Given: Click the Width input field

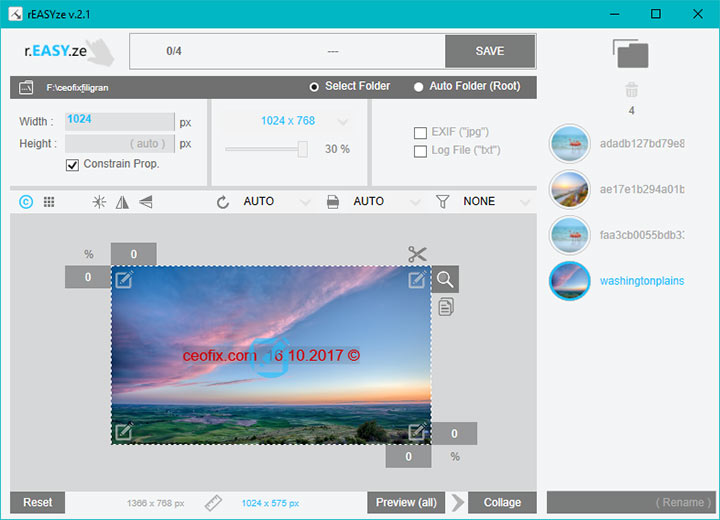Looking at the screenshot, I should tap(119, 122).
